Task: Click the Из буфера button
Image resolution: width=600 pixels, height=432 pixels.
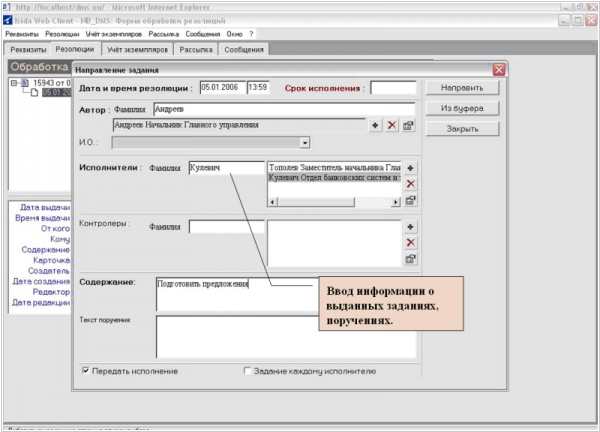Action: coord(461,108)
